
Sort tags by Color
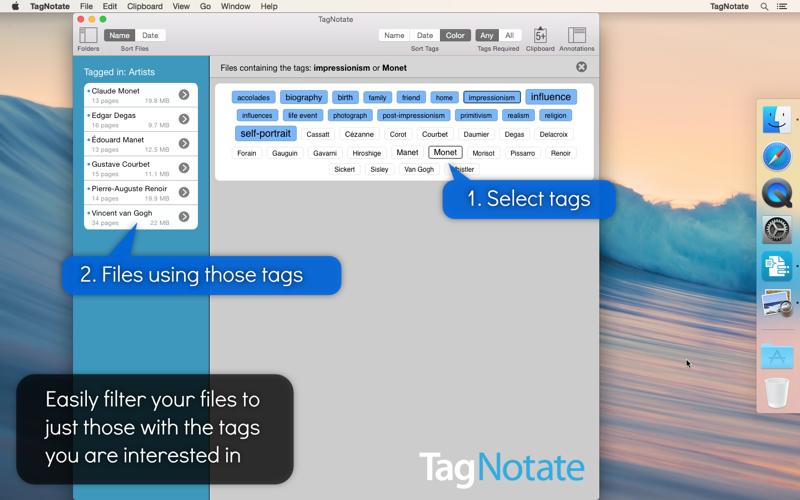click(455, 35)
